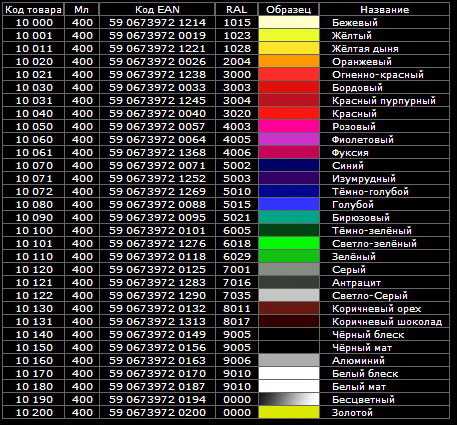Choose the bright green Светло-зелёный swatch
This screenshot has width=457, height=425.
(289, 244)
